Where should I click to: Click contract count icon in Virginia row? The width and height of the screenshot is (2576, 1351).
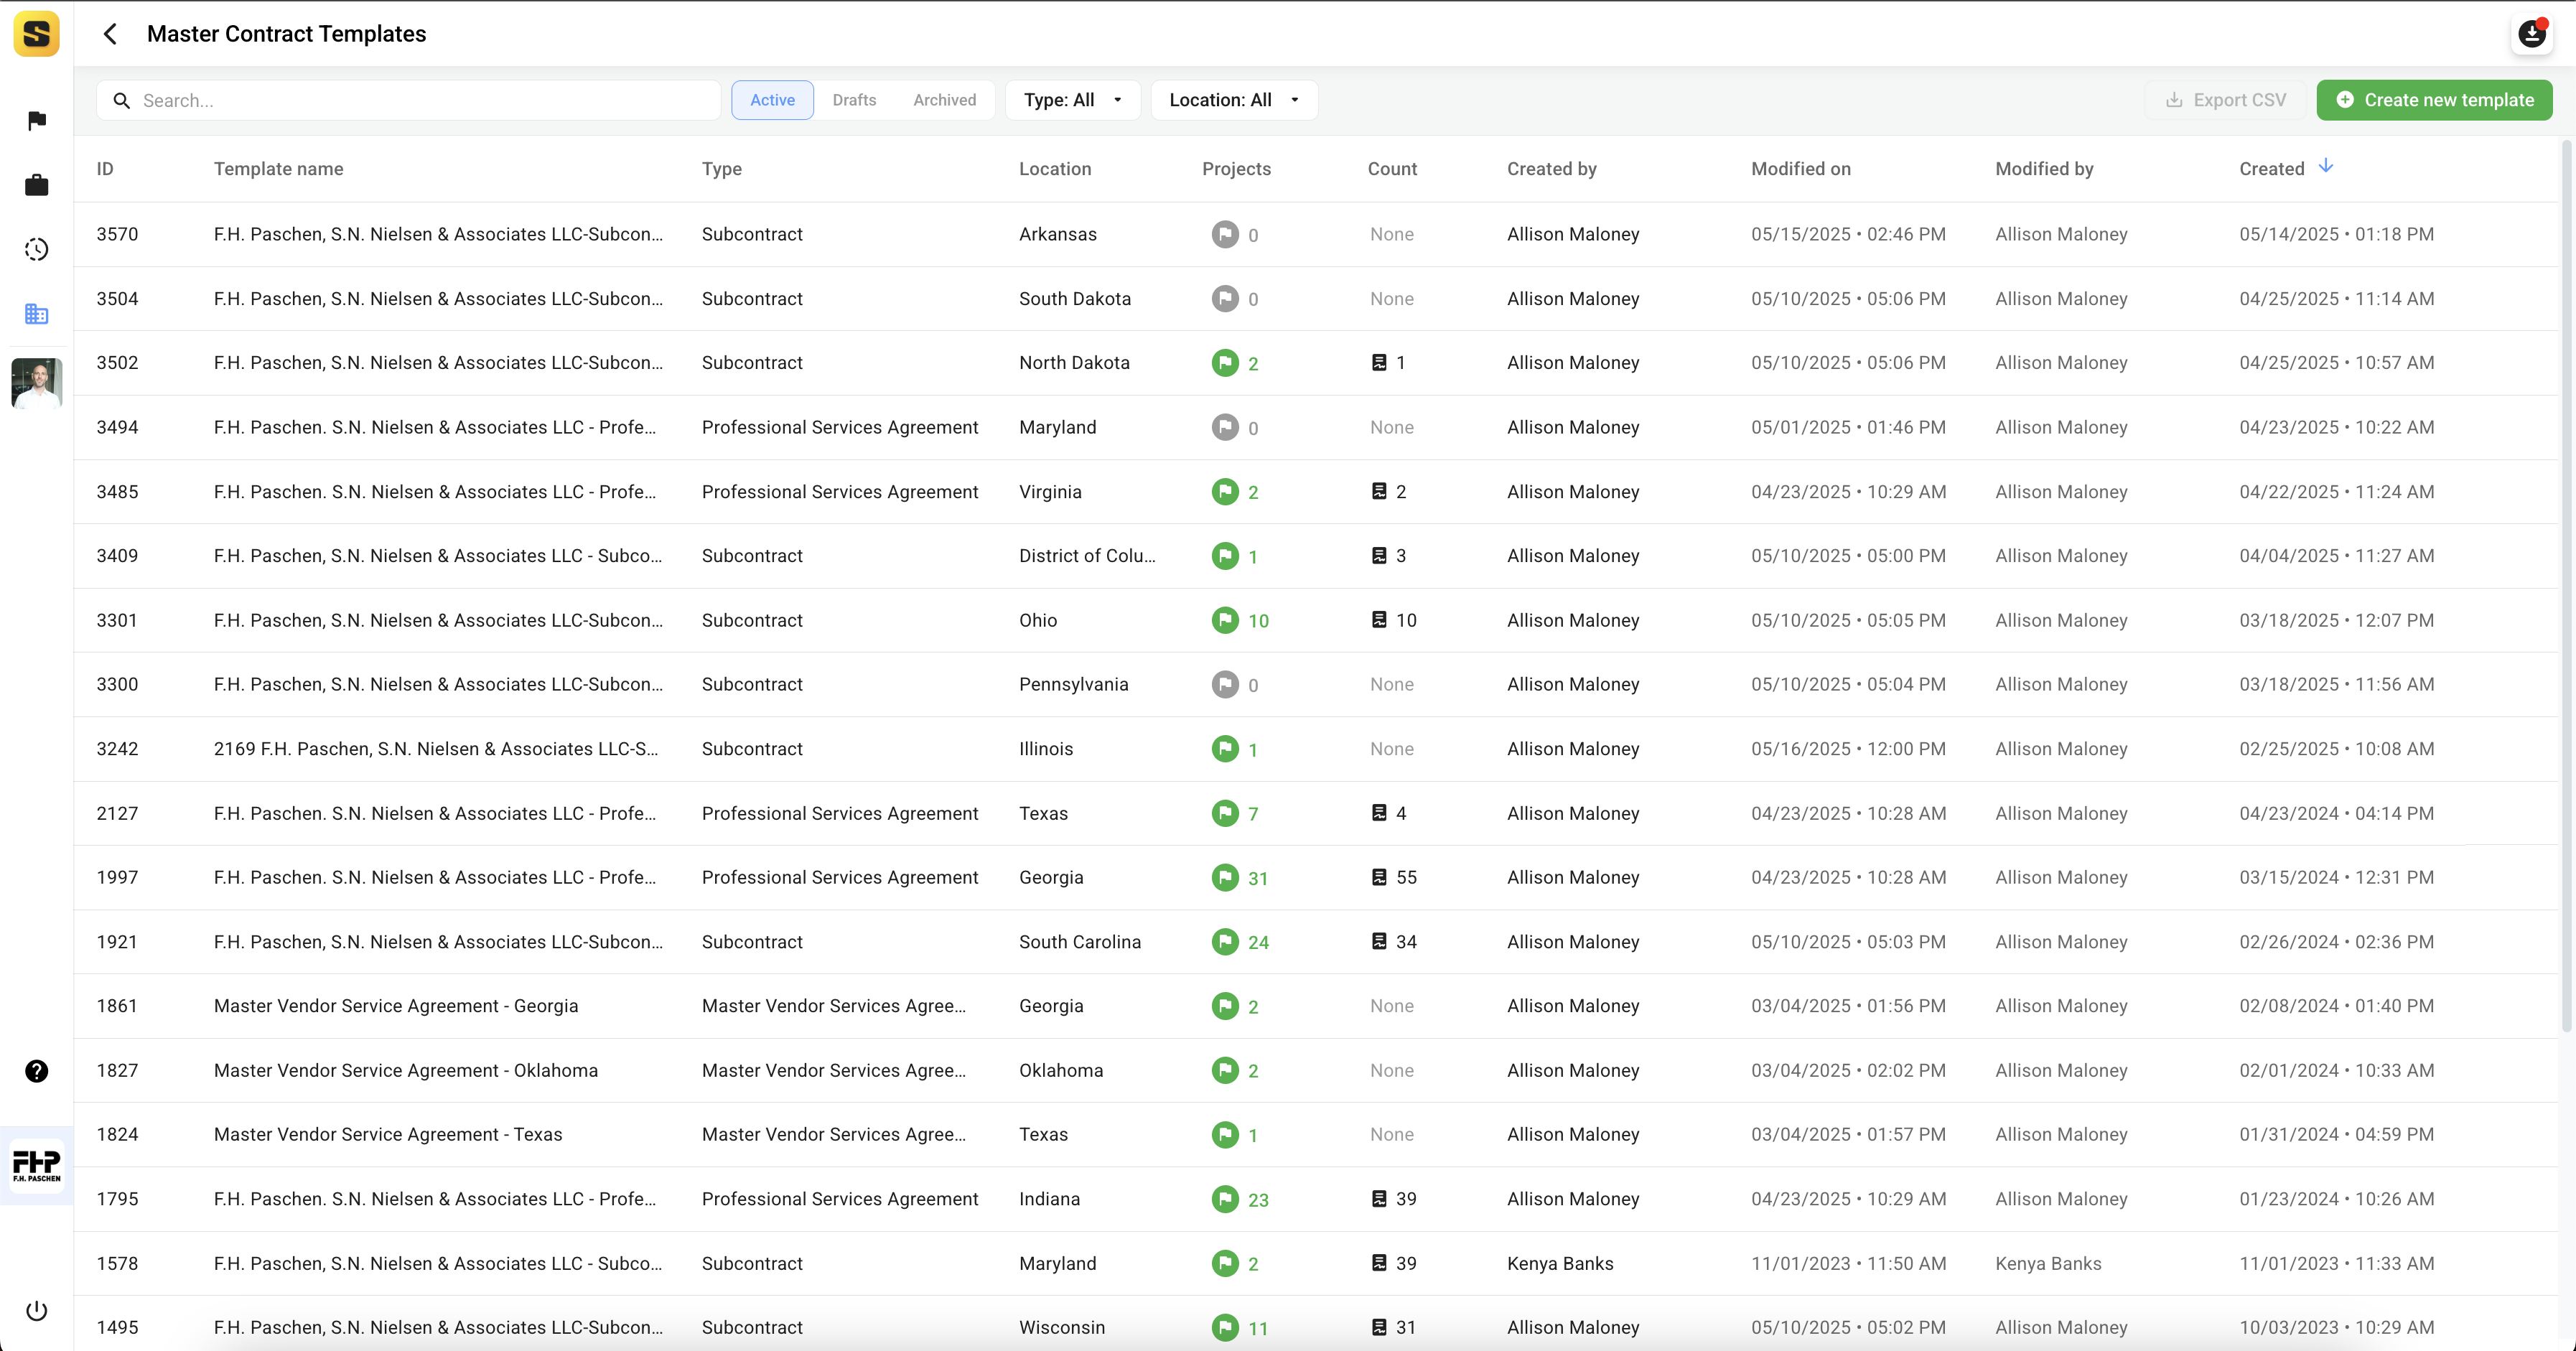pos(1379,491)
